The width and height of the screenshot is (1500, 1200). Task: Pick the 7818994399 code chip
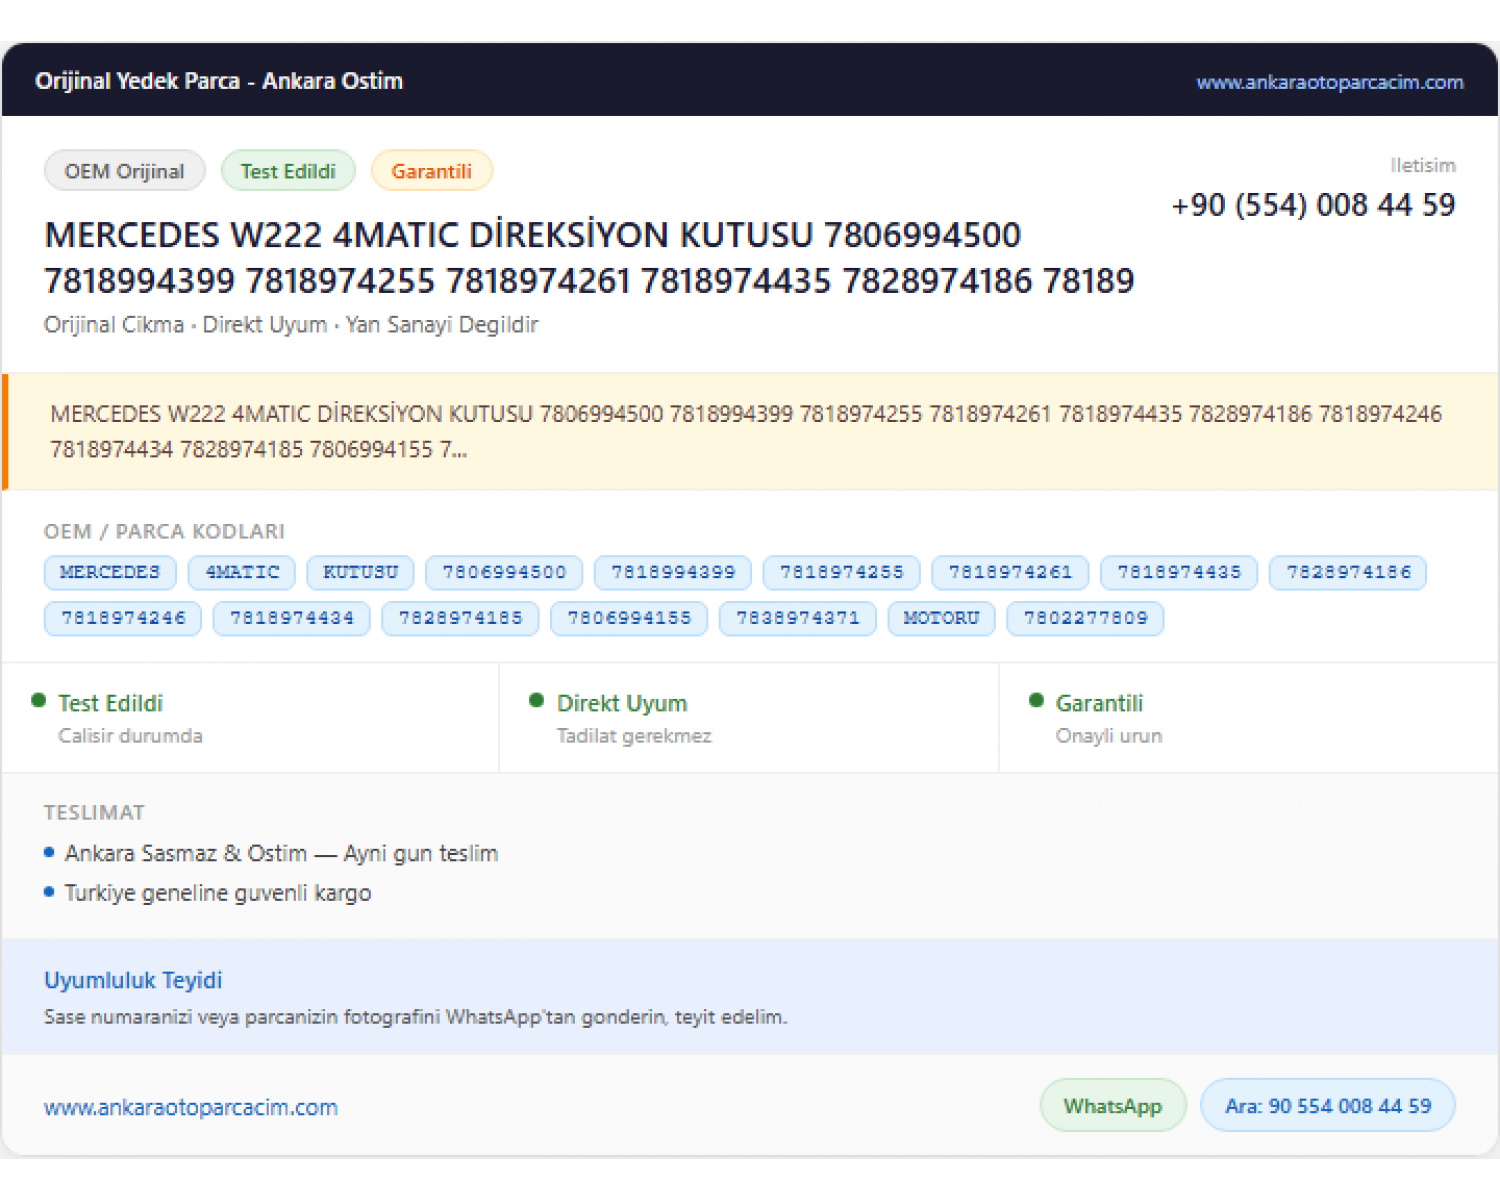tap(673, 573)
